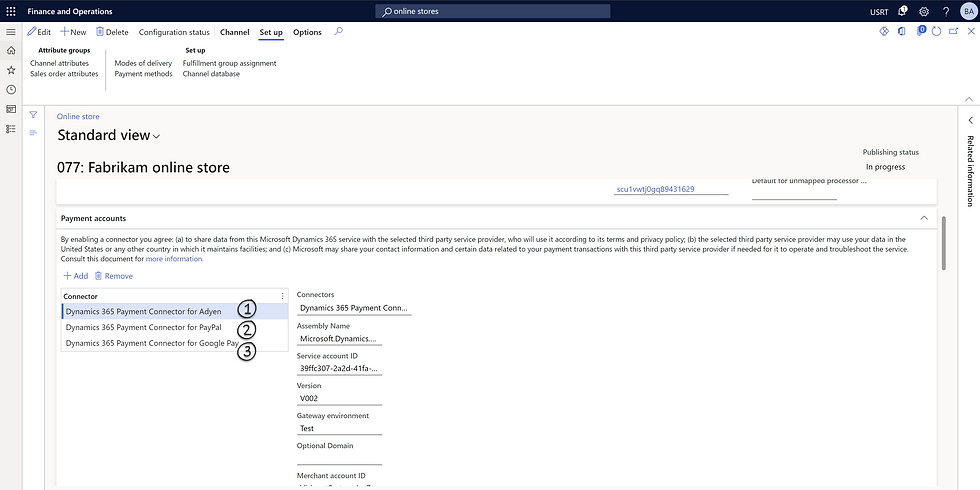980x490 pixels.
Task: Collapse the Payment accounts section
Action: tap(924, 218)
